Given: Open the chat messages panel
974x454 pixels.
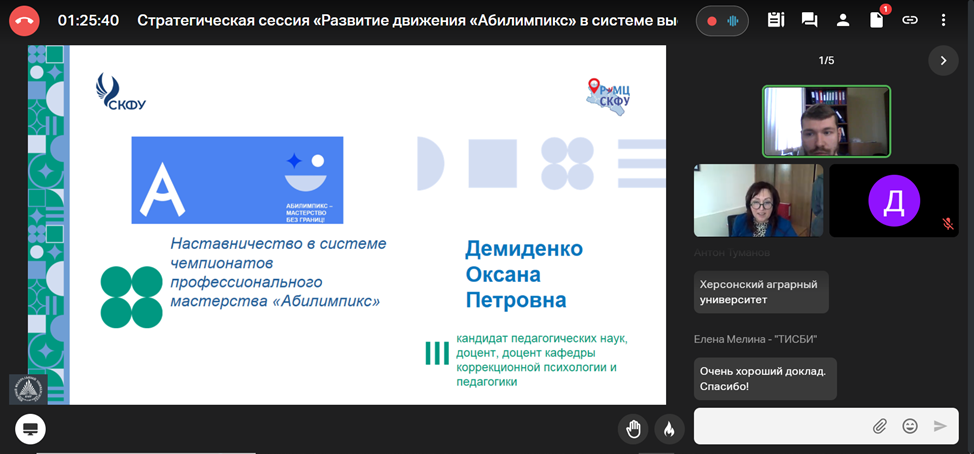Looking at the screenshot, I should (x=809, y=20).
